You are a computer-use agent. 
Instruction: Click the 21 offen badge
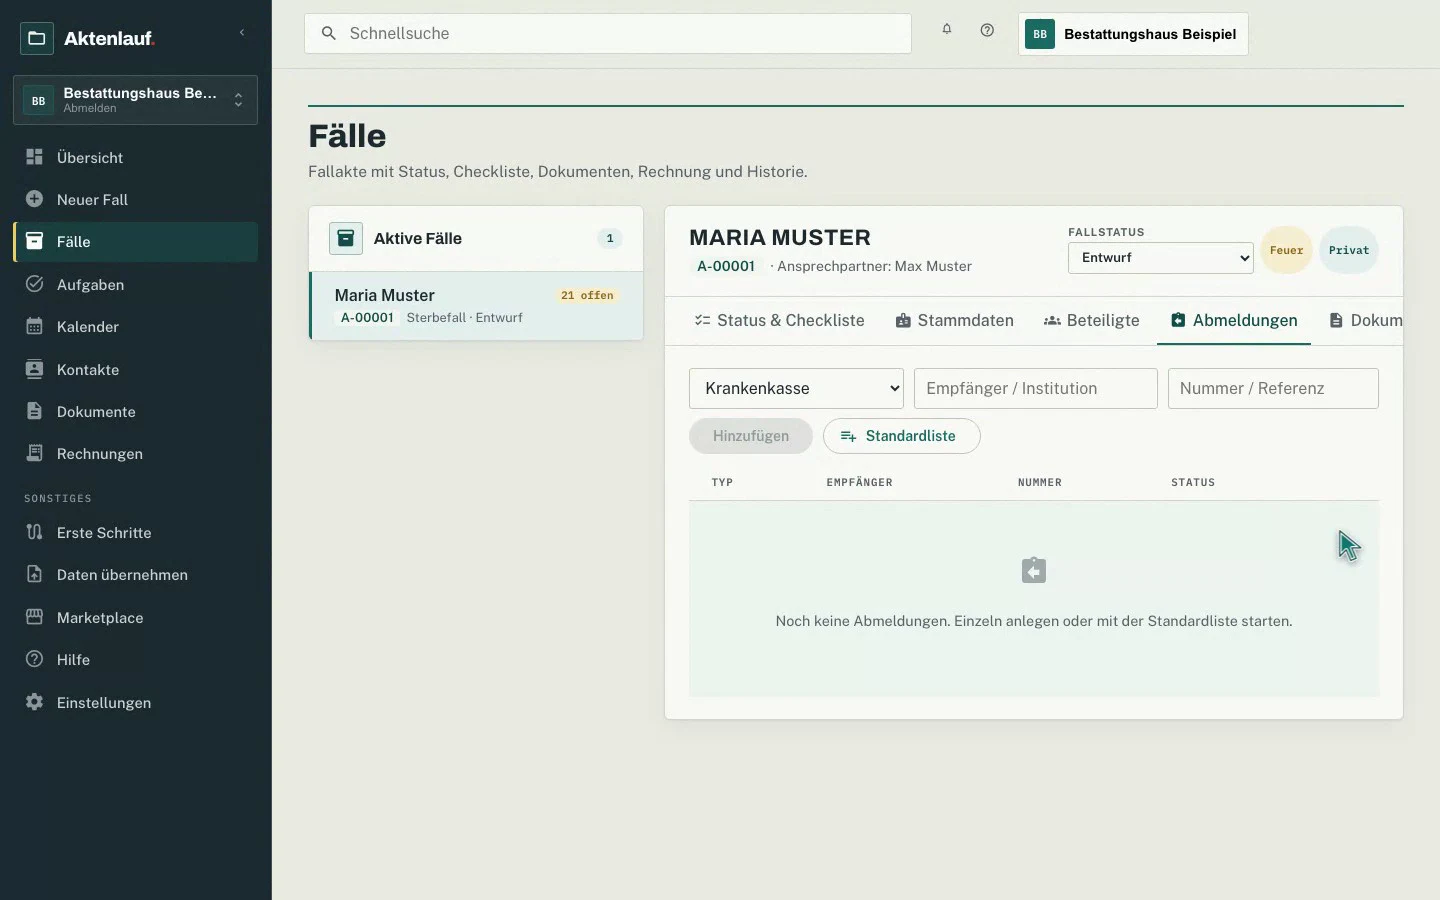tap(587, 295)
